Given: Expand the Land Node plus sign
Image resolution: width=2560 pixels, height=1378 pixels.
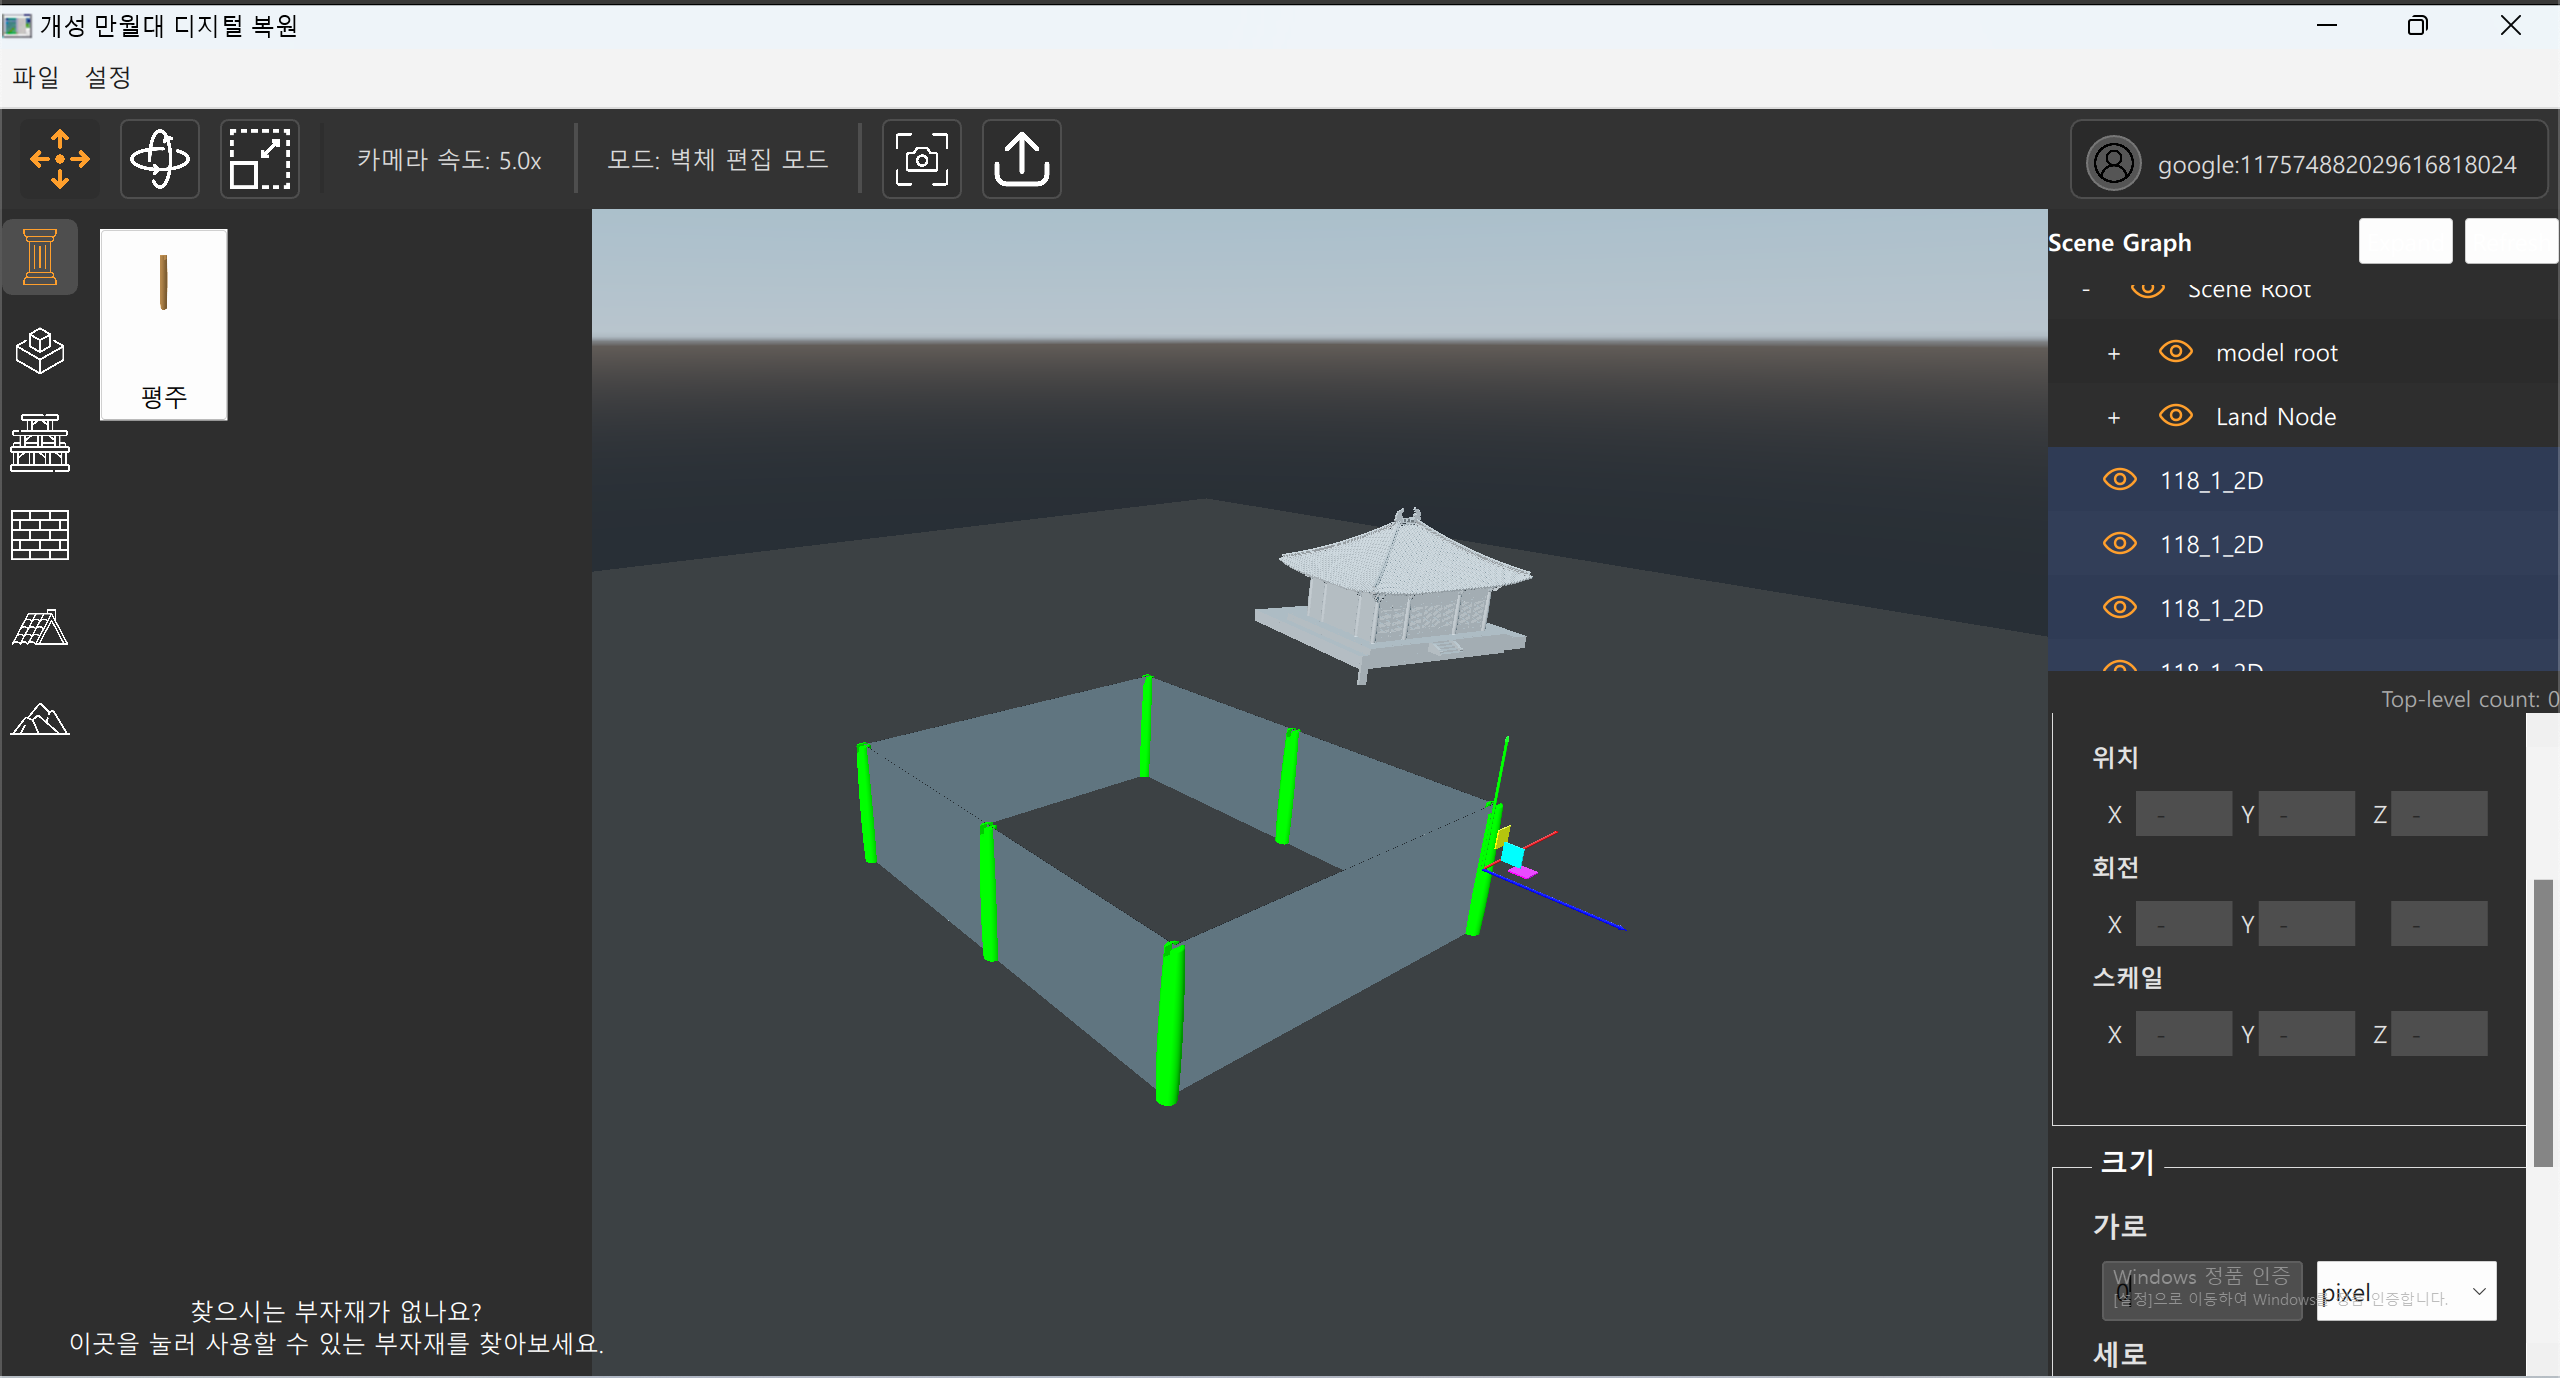Looking at the screenshot, I should click(x=2113, y=418).
